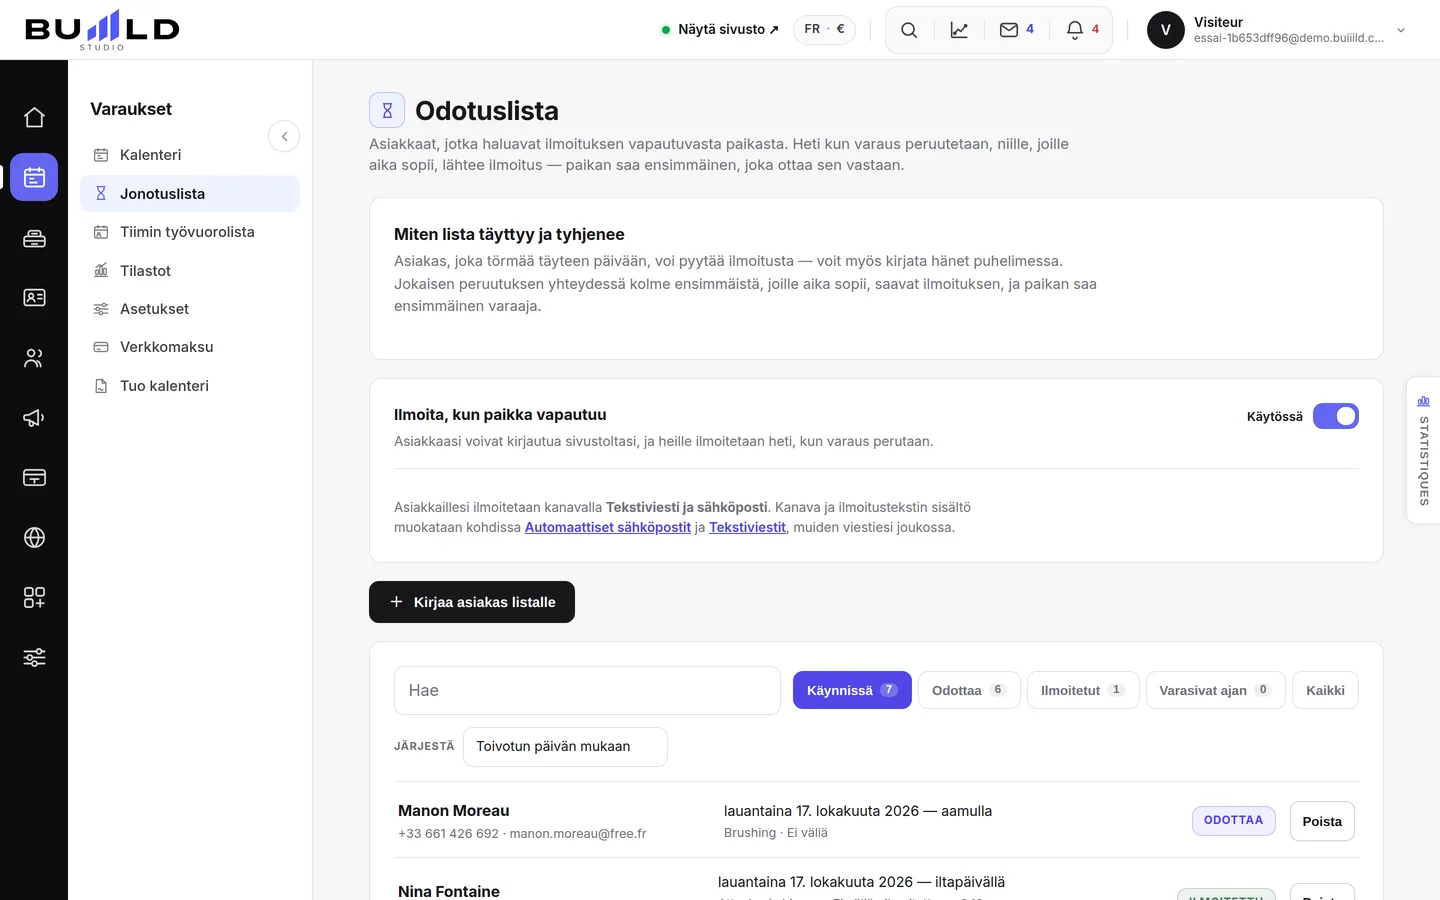The width and height of the screenshot is (1440, 900).
Task: Open the STATISTIQUES side panel
Action: click(x=1423, y=450)
